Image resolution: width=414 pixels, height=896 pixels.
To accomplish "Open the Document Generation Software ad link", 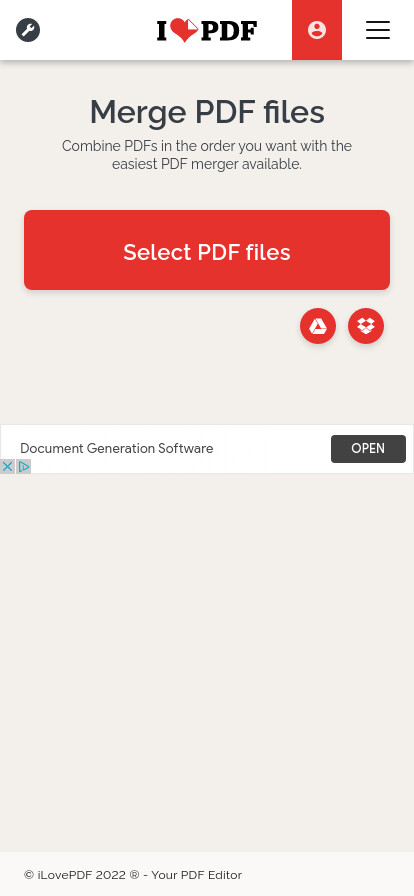I will pos(117,449).
